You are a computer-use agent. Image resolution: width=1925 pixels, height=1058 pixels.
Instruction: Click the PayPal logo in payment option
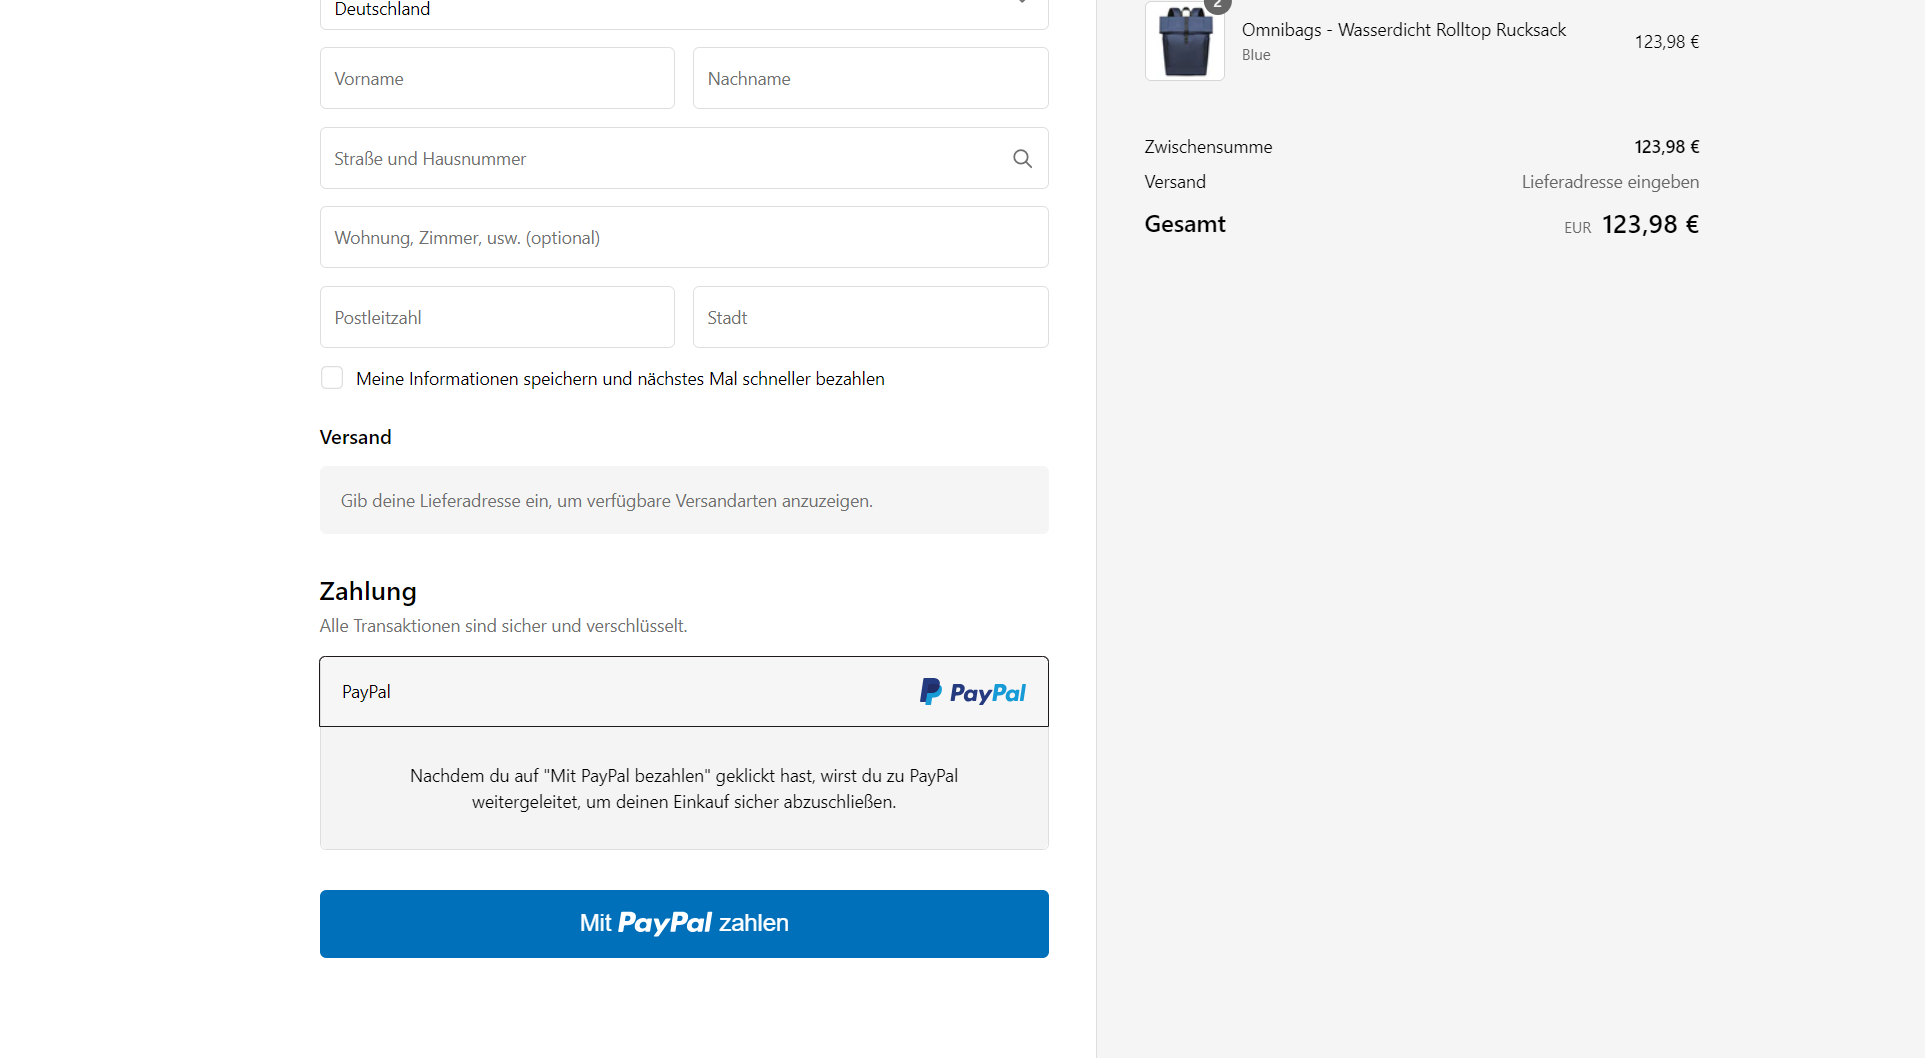pyautogui.click(x=972, y=692)
